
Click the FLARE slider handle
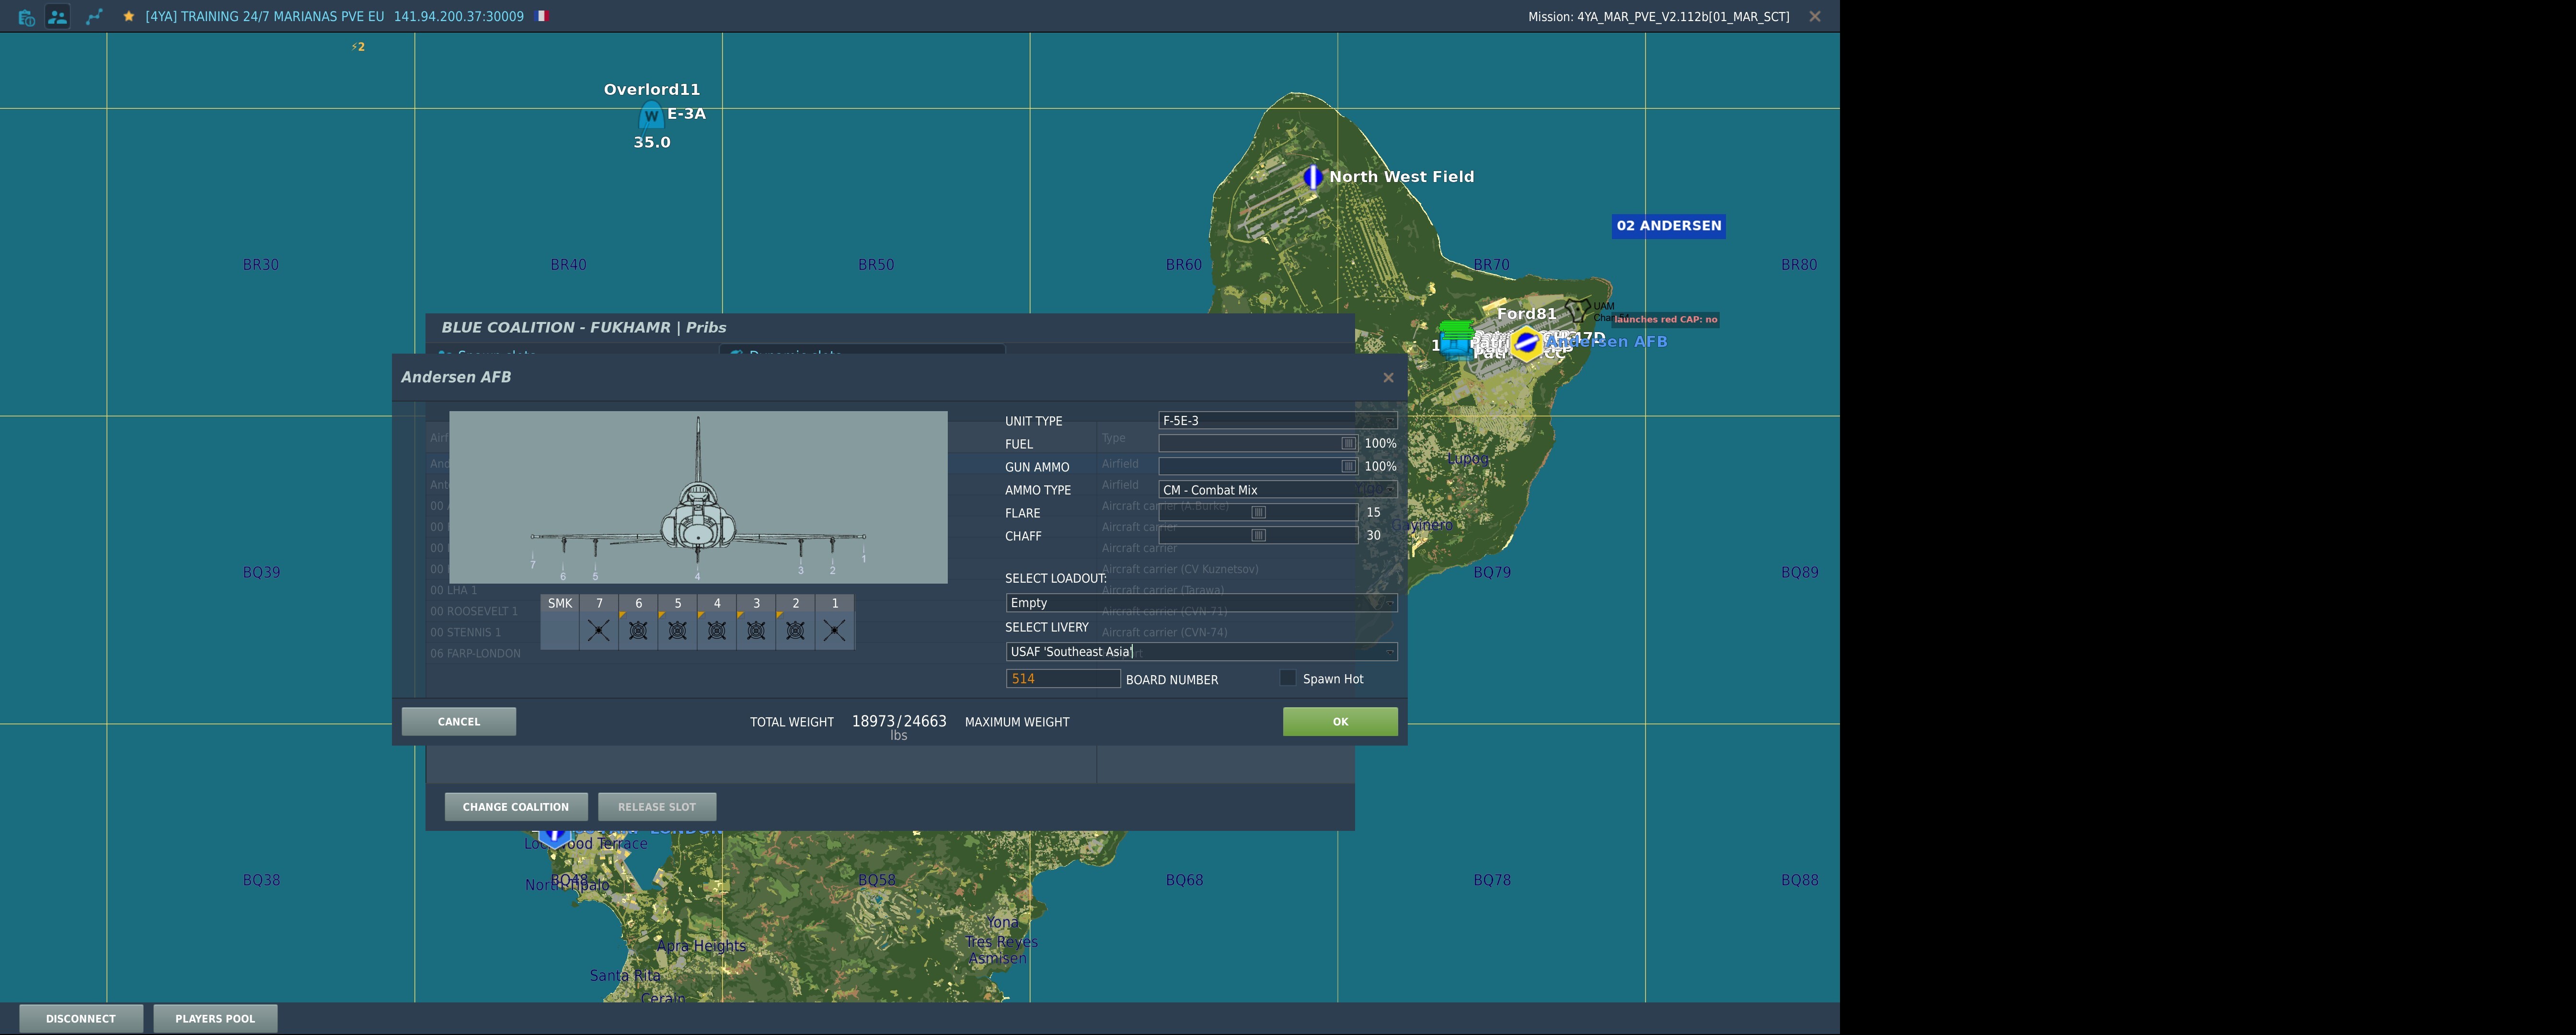tap(1259, 513)
